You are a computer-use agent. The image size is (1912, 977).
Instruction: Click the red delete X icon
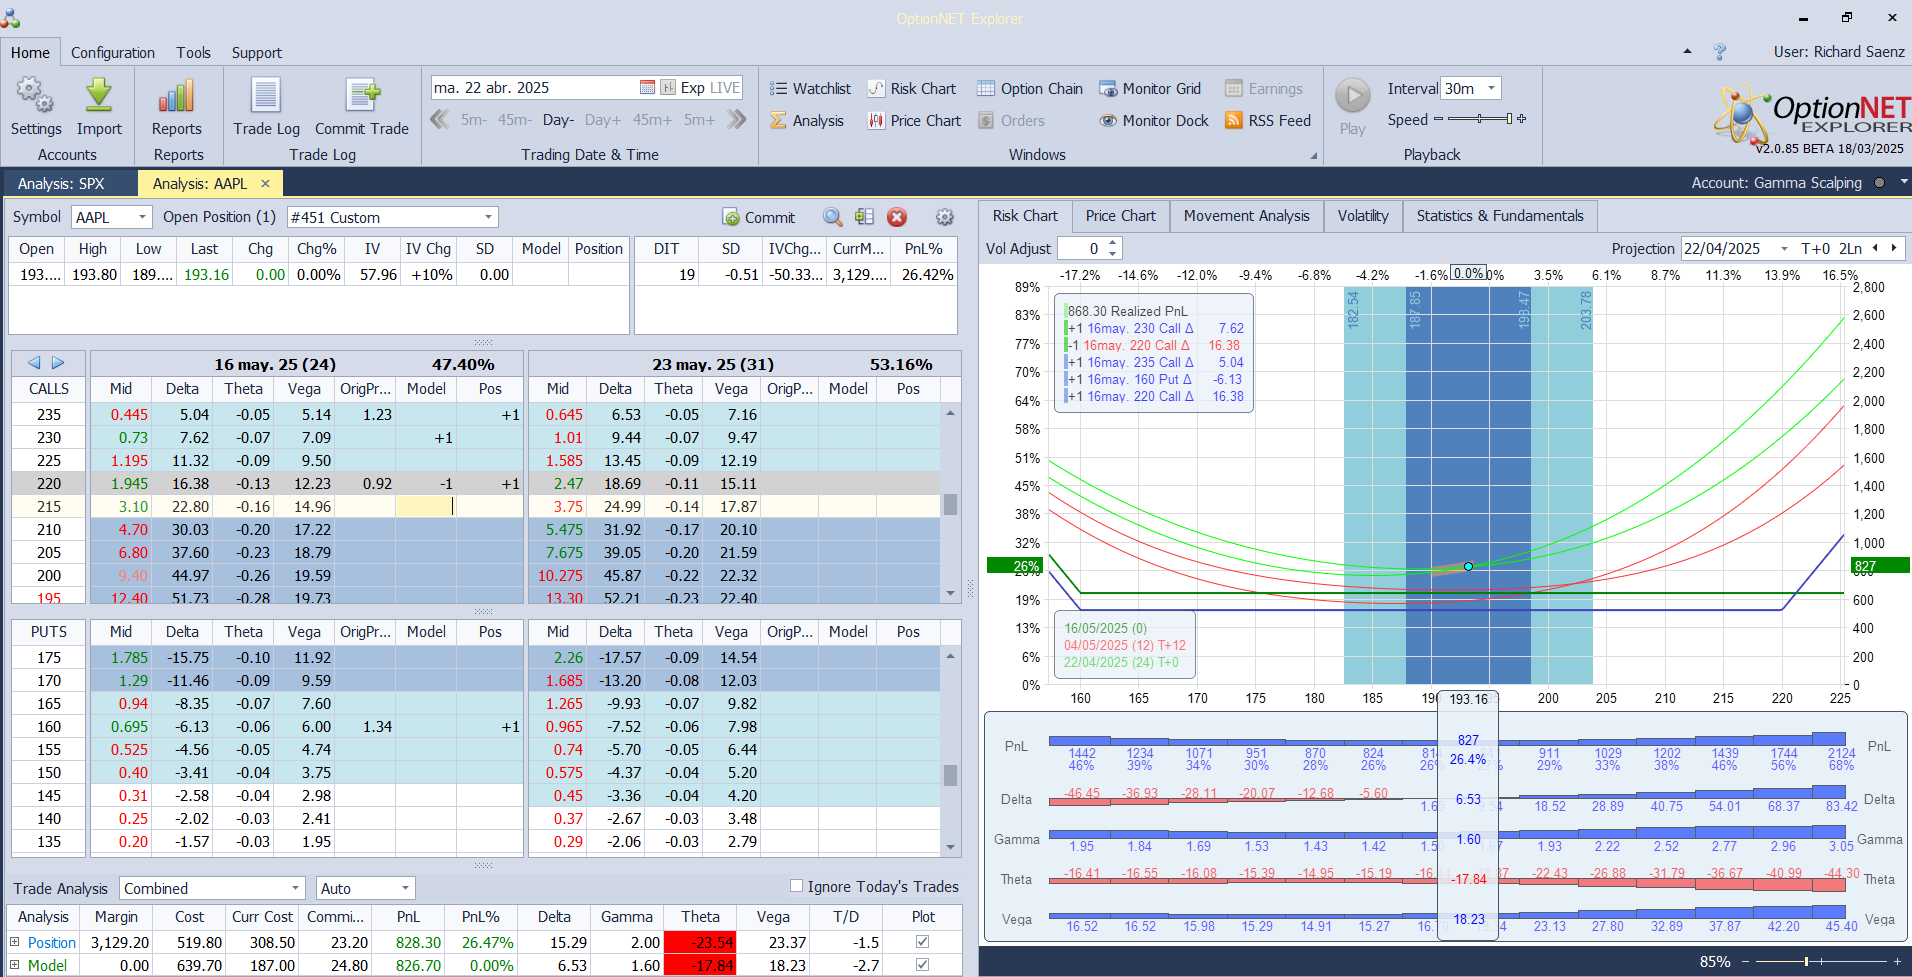(897, 217)
